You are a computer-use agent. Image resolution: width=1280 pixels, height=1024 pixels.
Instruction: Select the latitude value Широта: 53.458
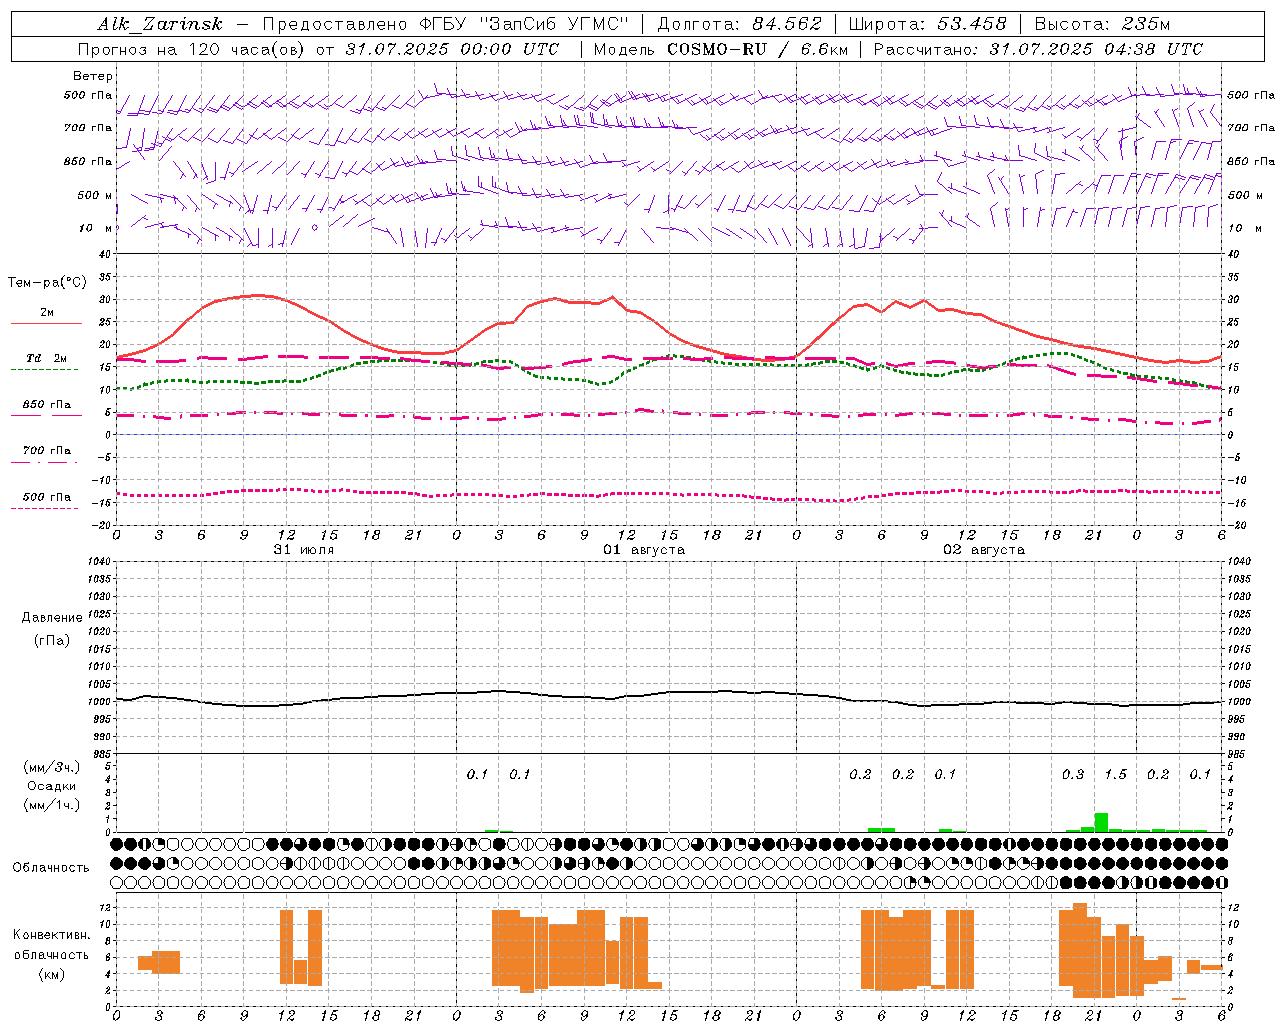pyautogui.click(x=927, y=24)
